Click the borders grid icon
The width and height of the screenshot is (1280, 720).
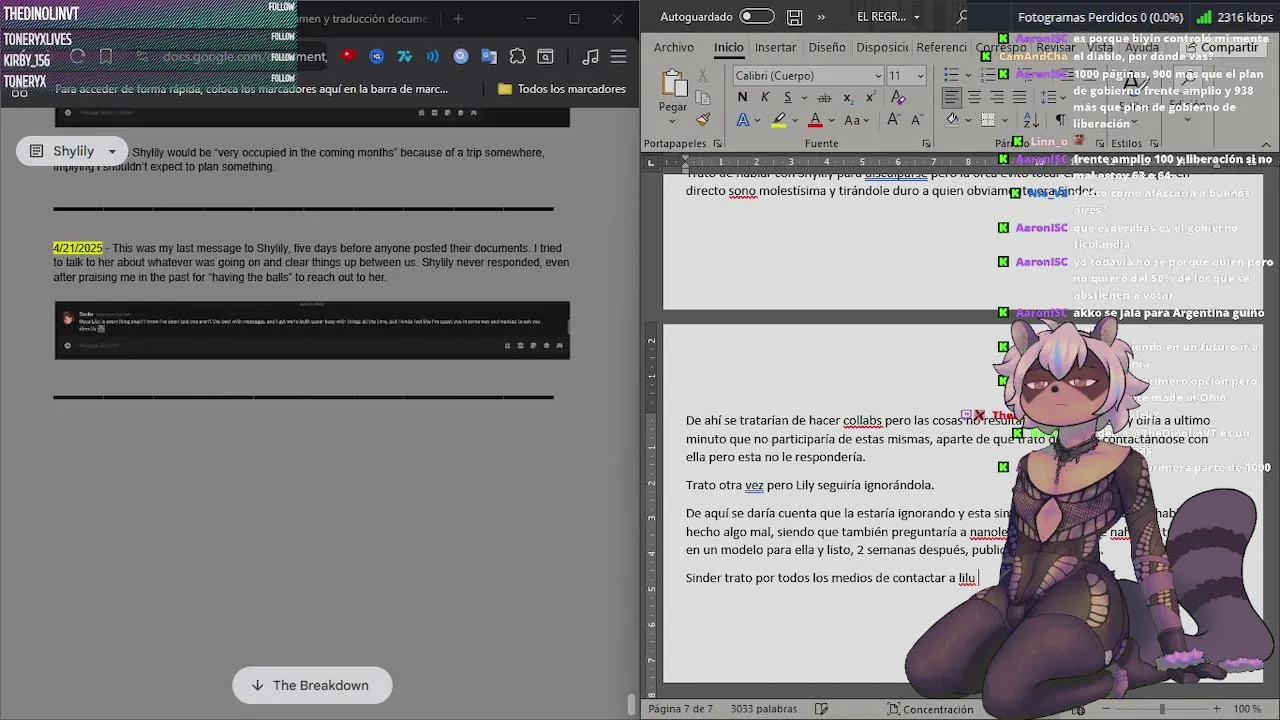tap(989, 120)
